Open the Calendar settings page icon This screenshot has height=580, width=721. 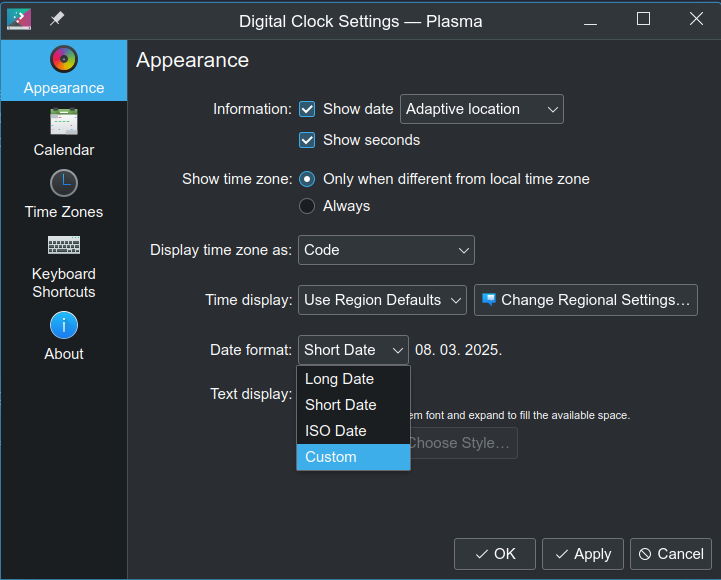pos(64,121)
